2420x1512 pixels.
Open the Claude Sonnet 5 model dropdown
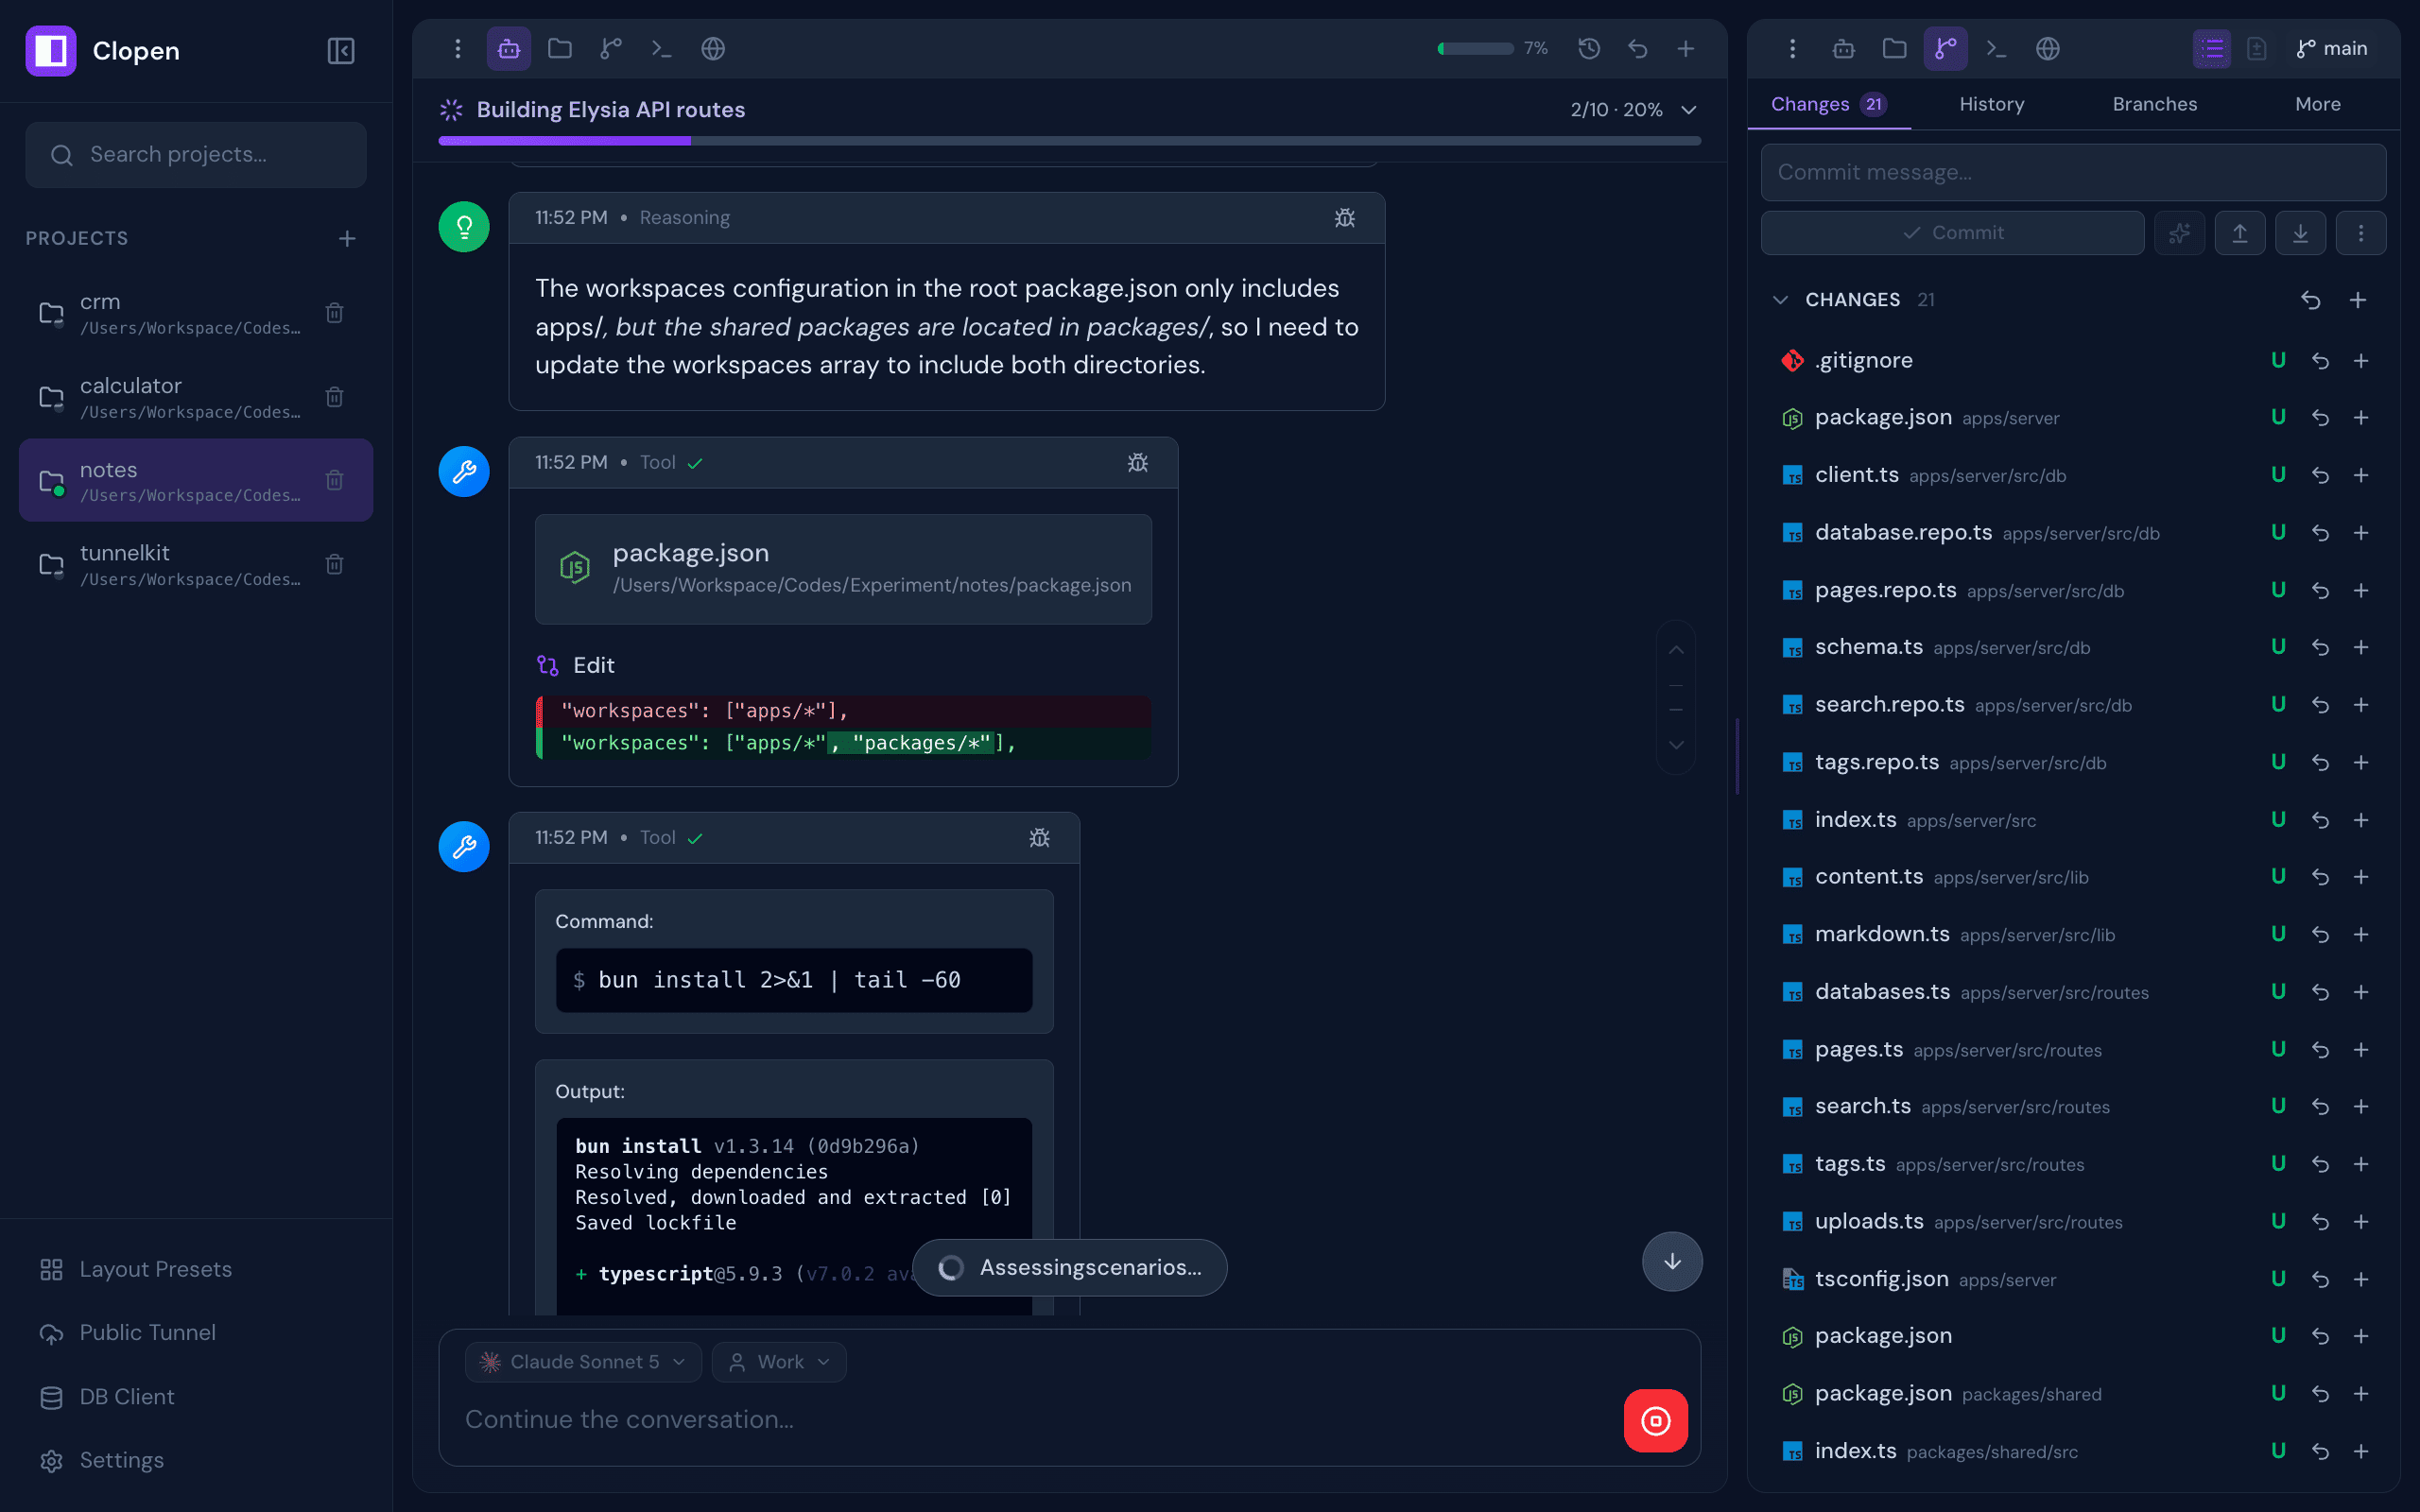tap(584, 1362)
